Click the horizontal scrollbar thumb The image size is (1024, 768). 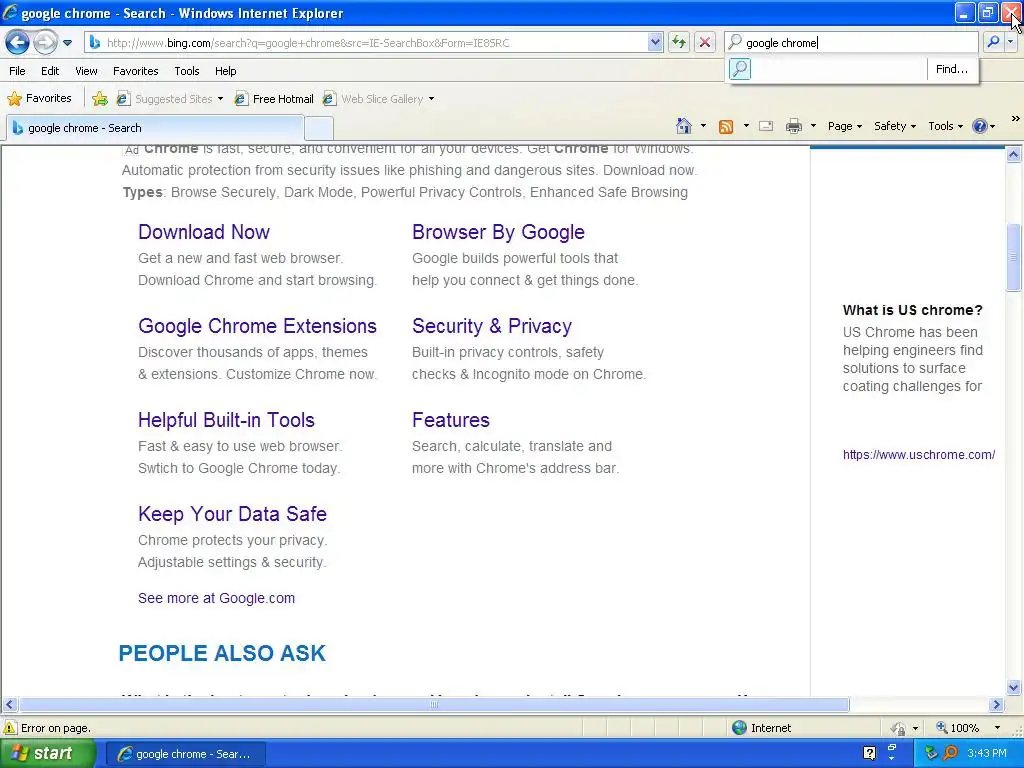(x=434, y=705)
